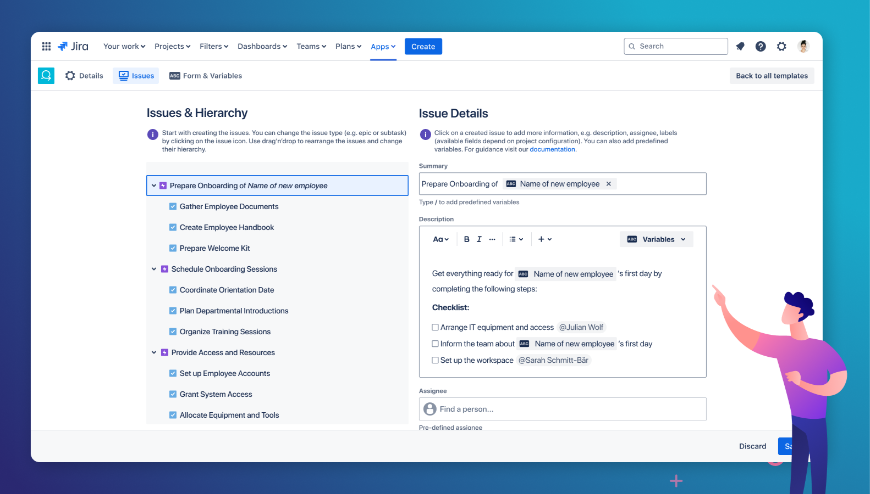The width and height of the screenshot is (870, 494).
Task: Click info icon under Issues & Hierarchy
Action: coord(153,134)
